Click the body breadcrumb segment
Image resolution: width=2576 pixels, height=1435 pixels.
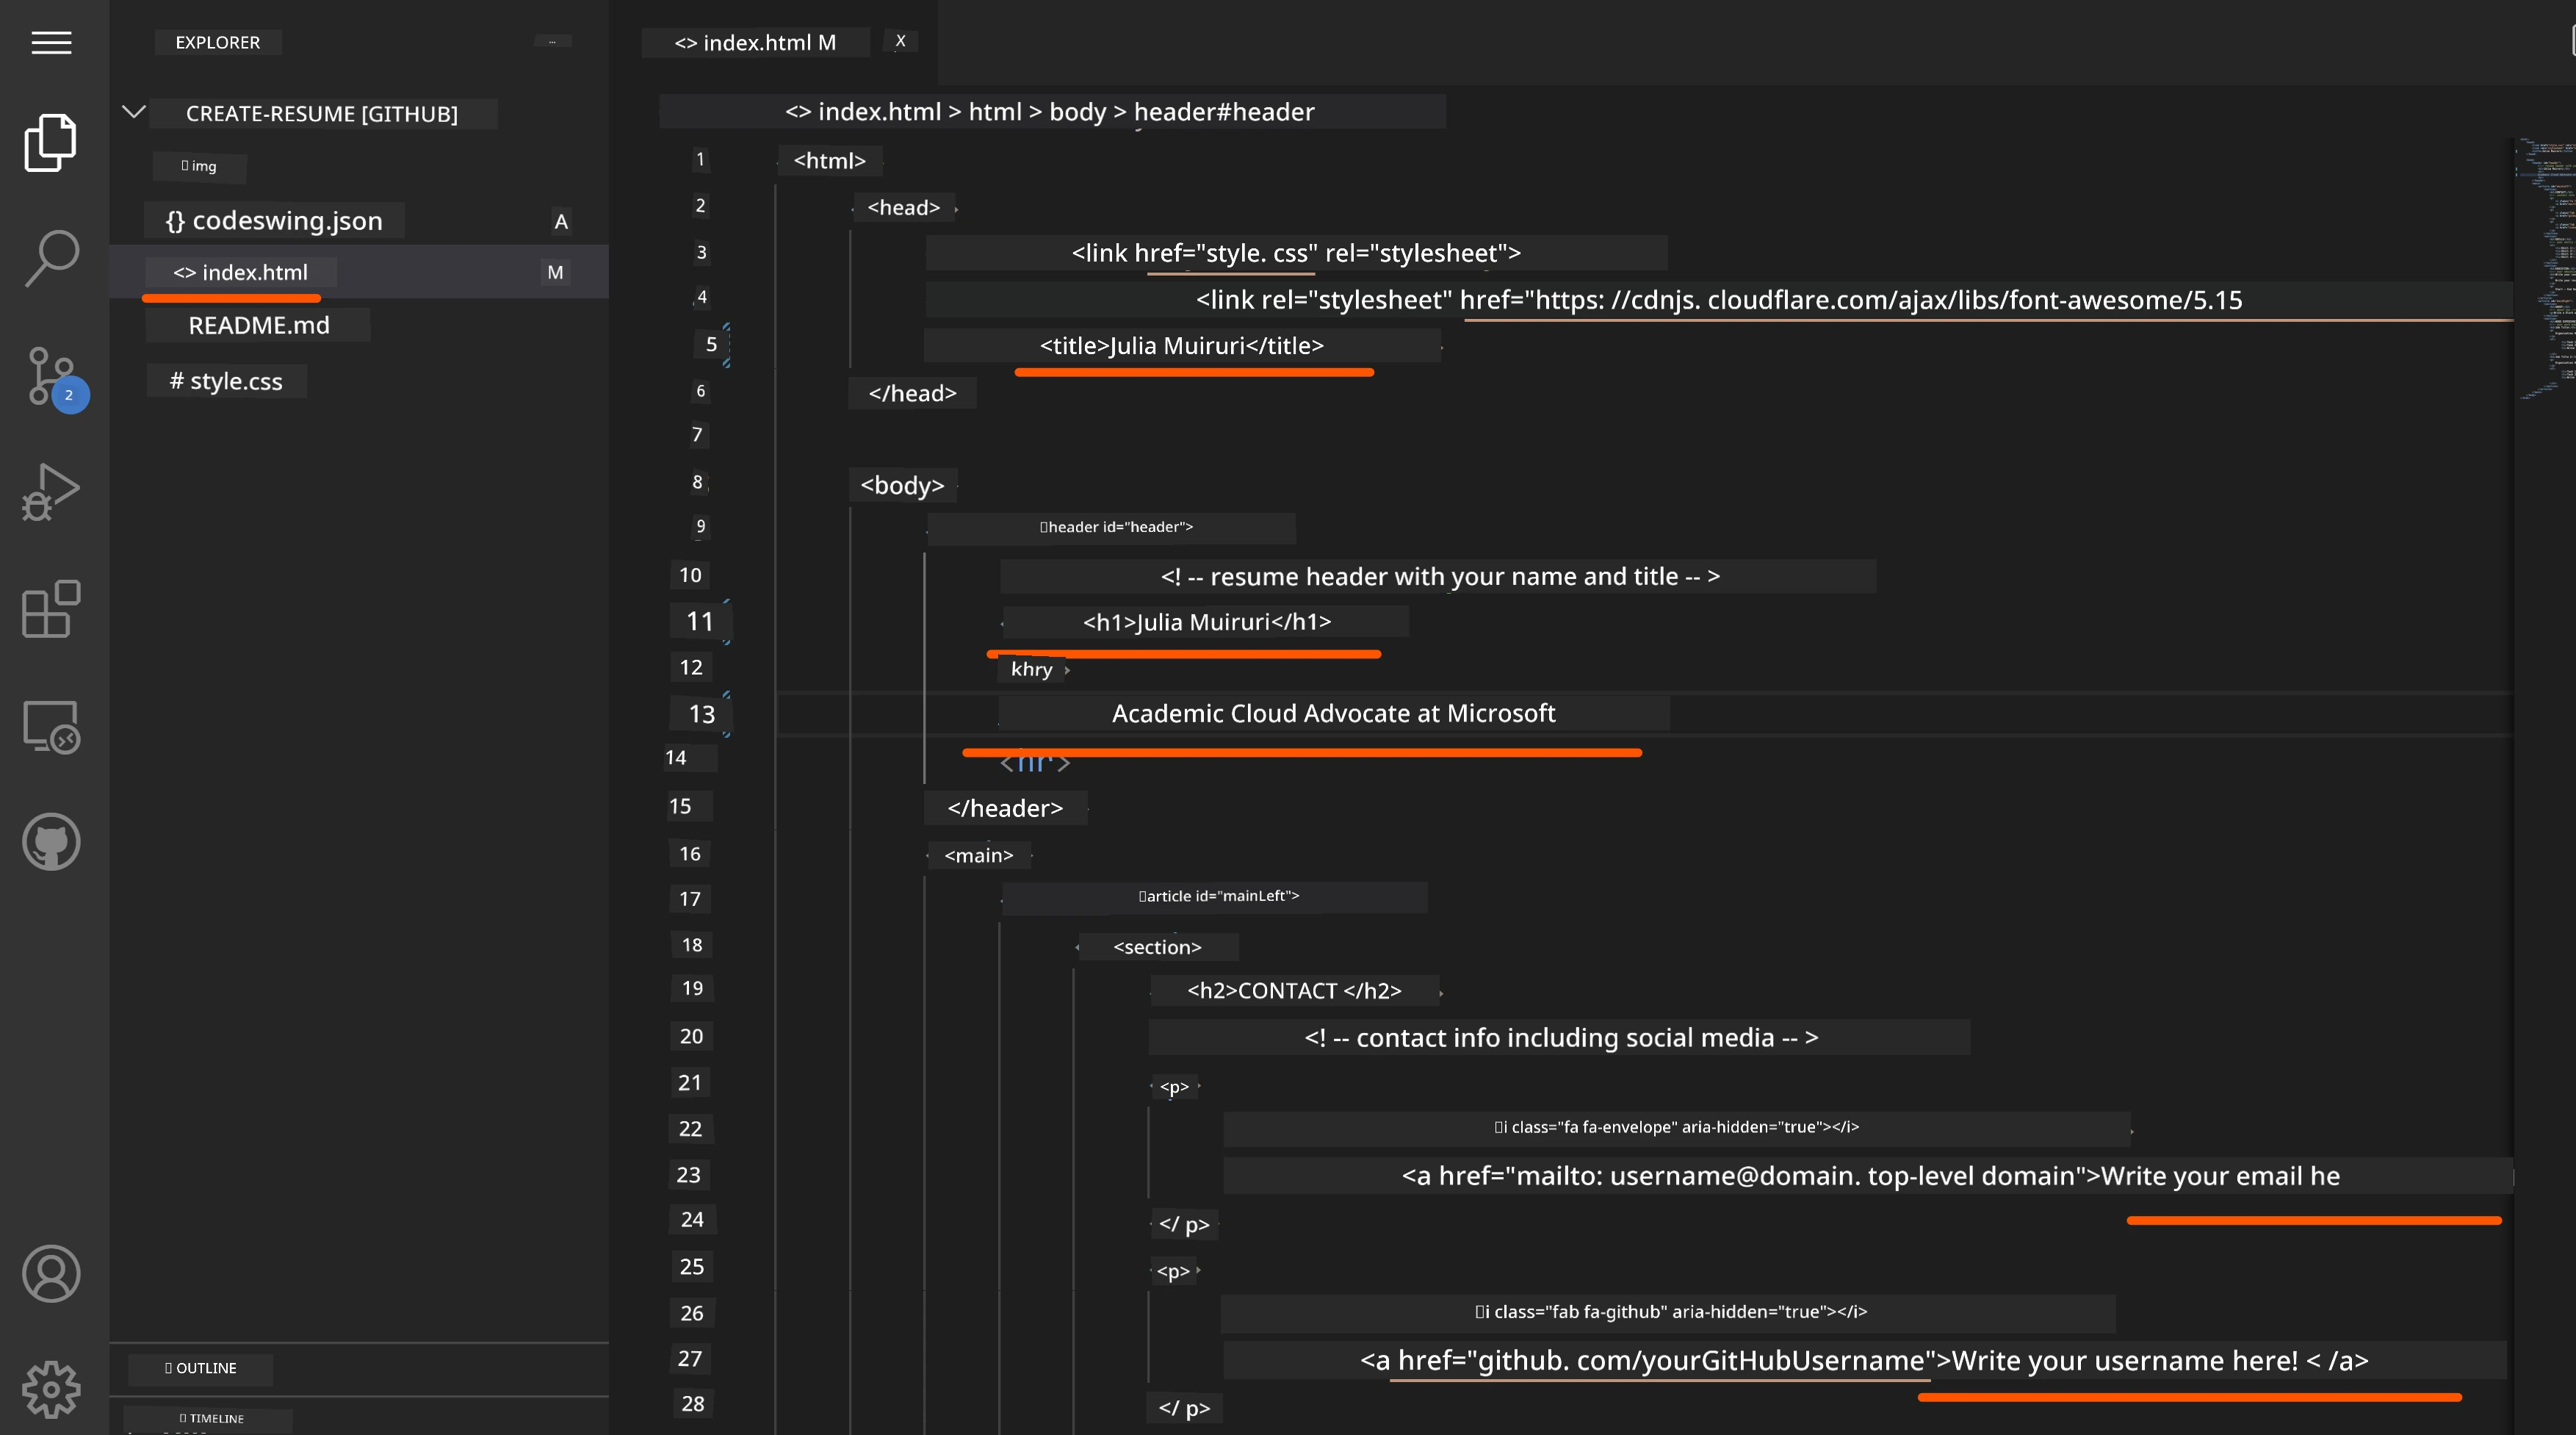(x=1077, y=112)
